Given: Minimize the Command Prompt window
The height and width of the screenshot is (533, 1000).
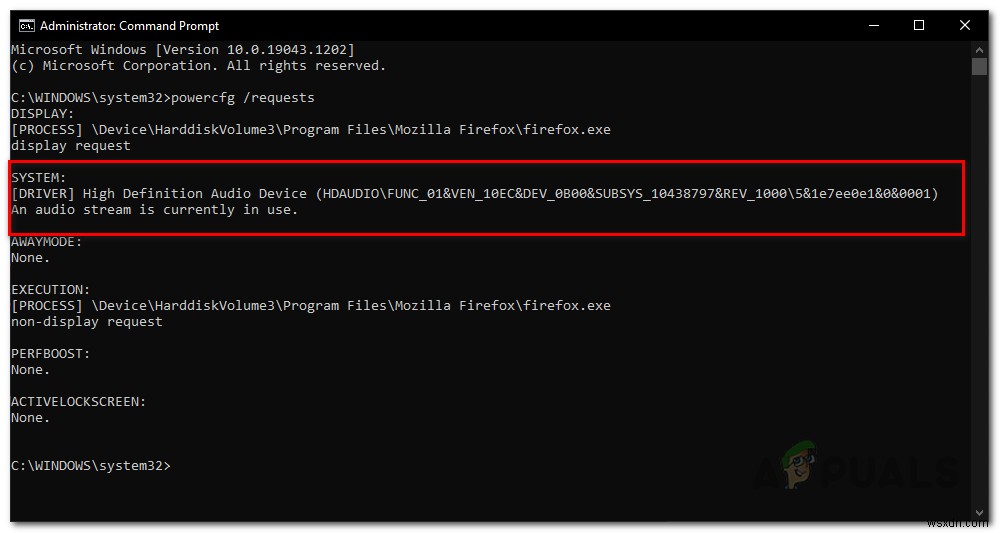Looking at the screenshot, I should [873, 26].
